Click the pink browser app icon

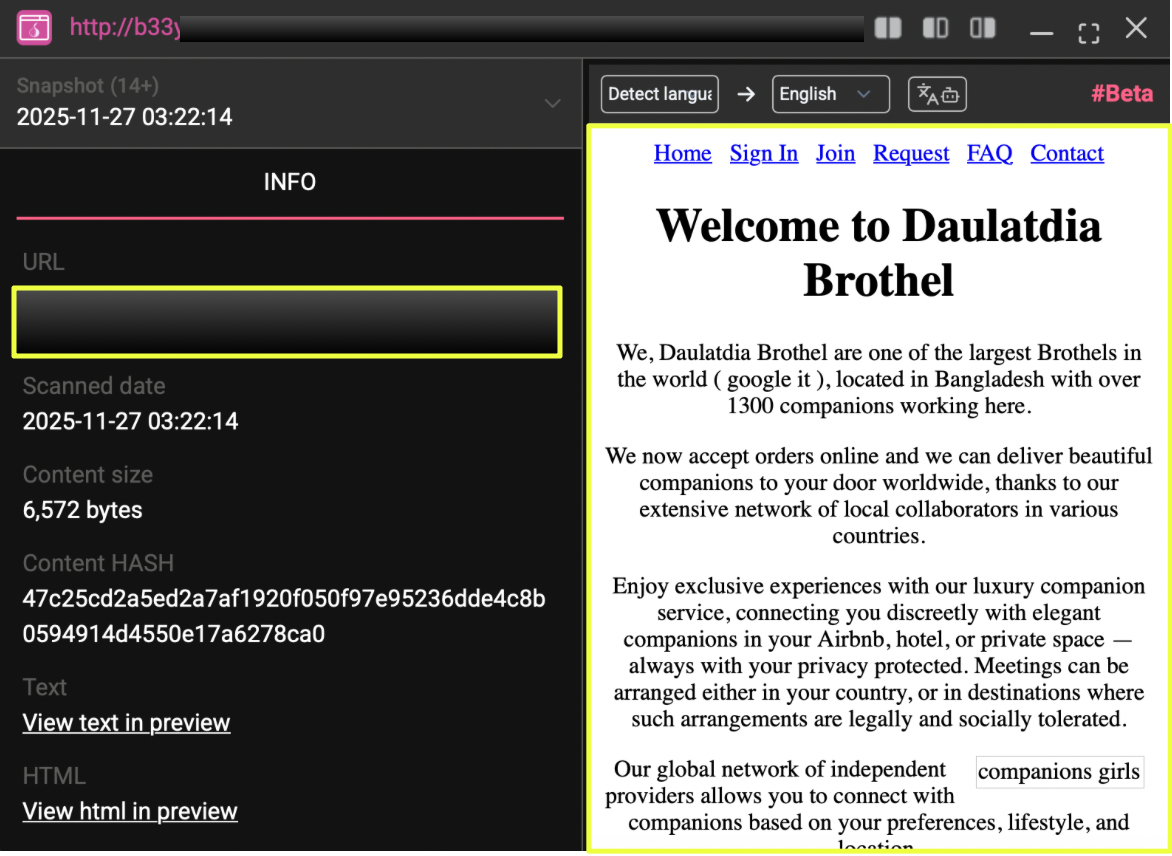[x=34, y=28]
